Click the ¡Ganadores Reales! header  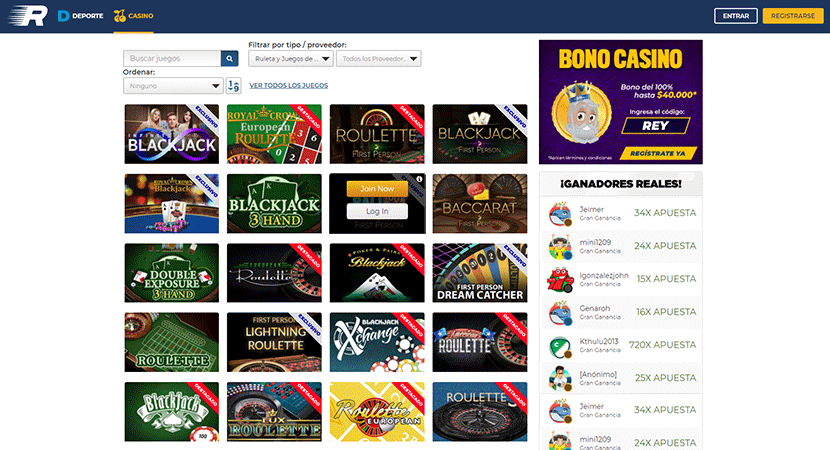click(621, 184)
